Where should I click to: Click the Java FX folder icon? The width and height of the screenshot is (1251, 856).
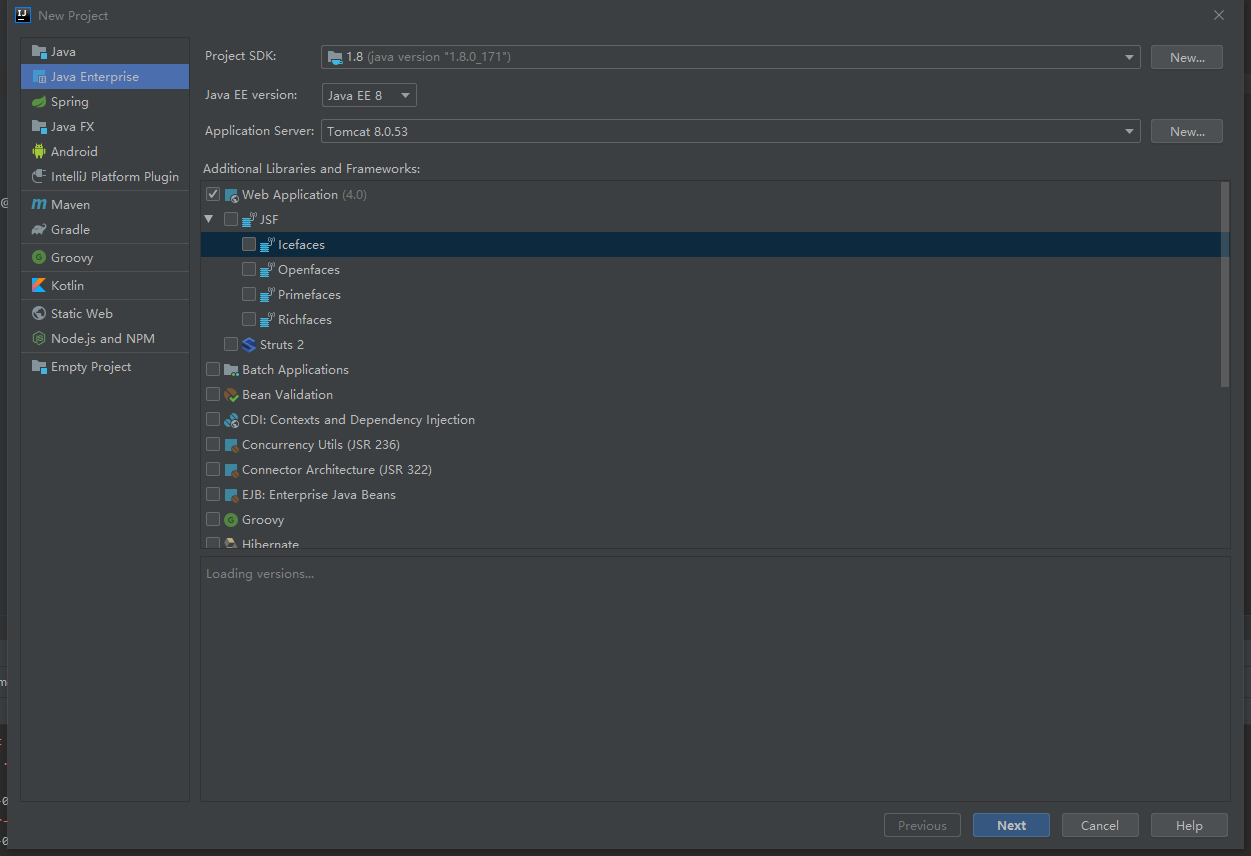point(39,127)
